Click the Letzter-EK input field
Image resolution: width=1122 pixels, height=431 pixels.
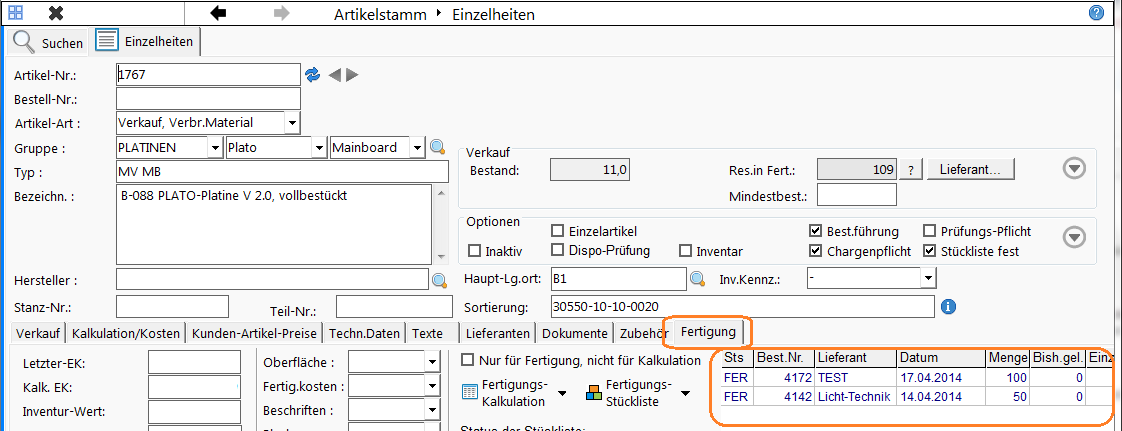click(195, 362)
